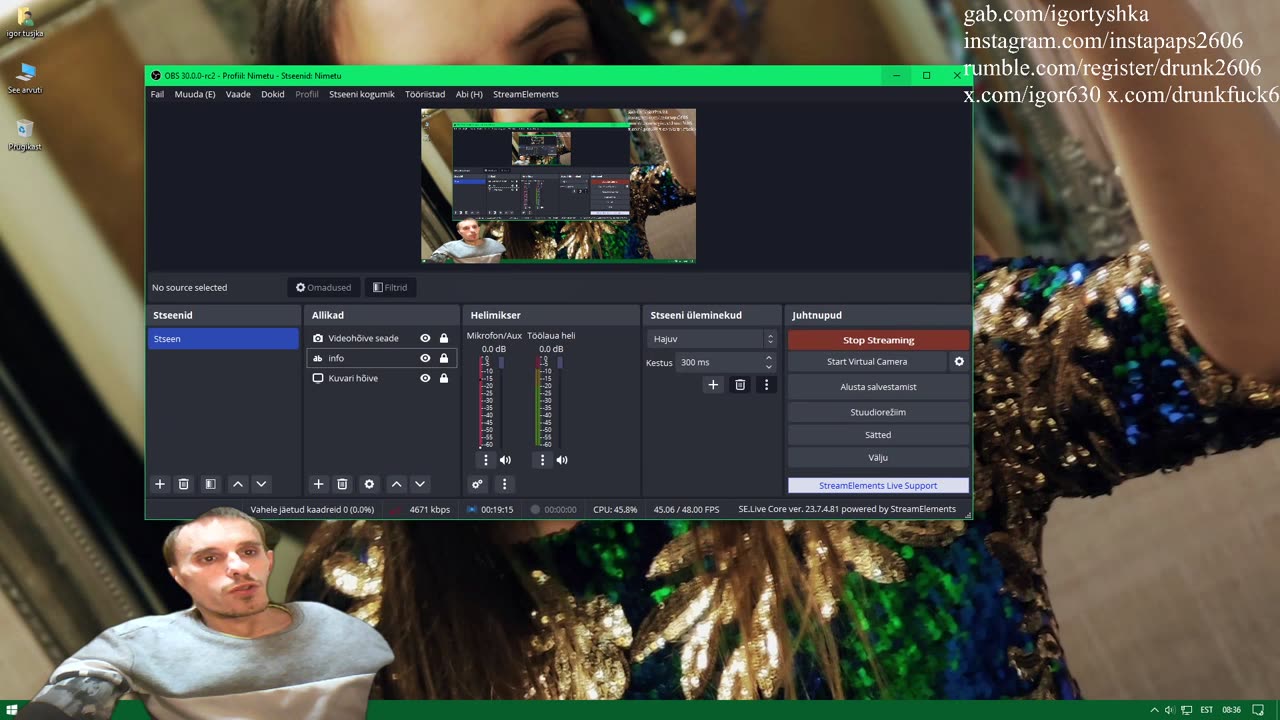Delete the selected source with trash icon
Viewport: 1280px width, 720px height.
coord(342,484)
